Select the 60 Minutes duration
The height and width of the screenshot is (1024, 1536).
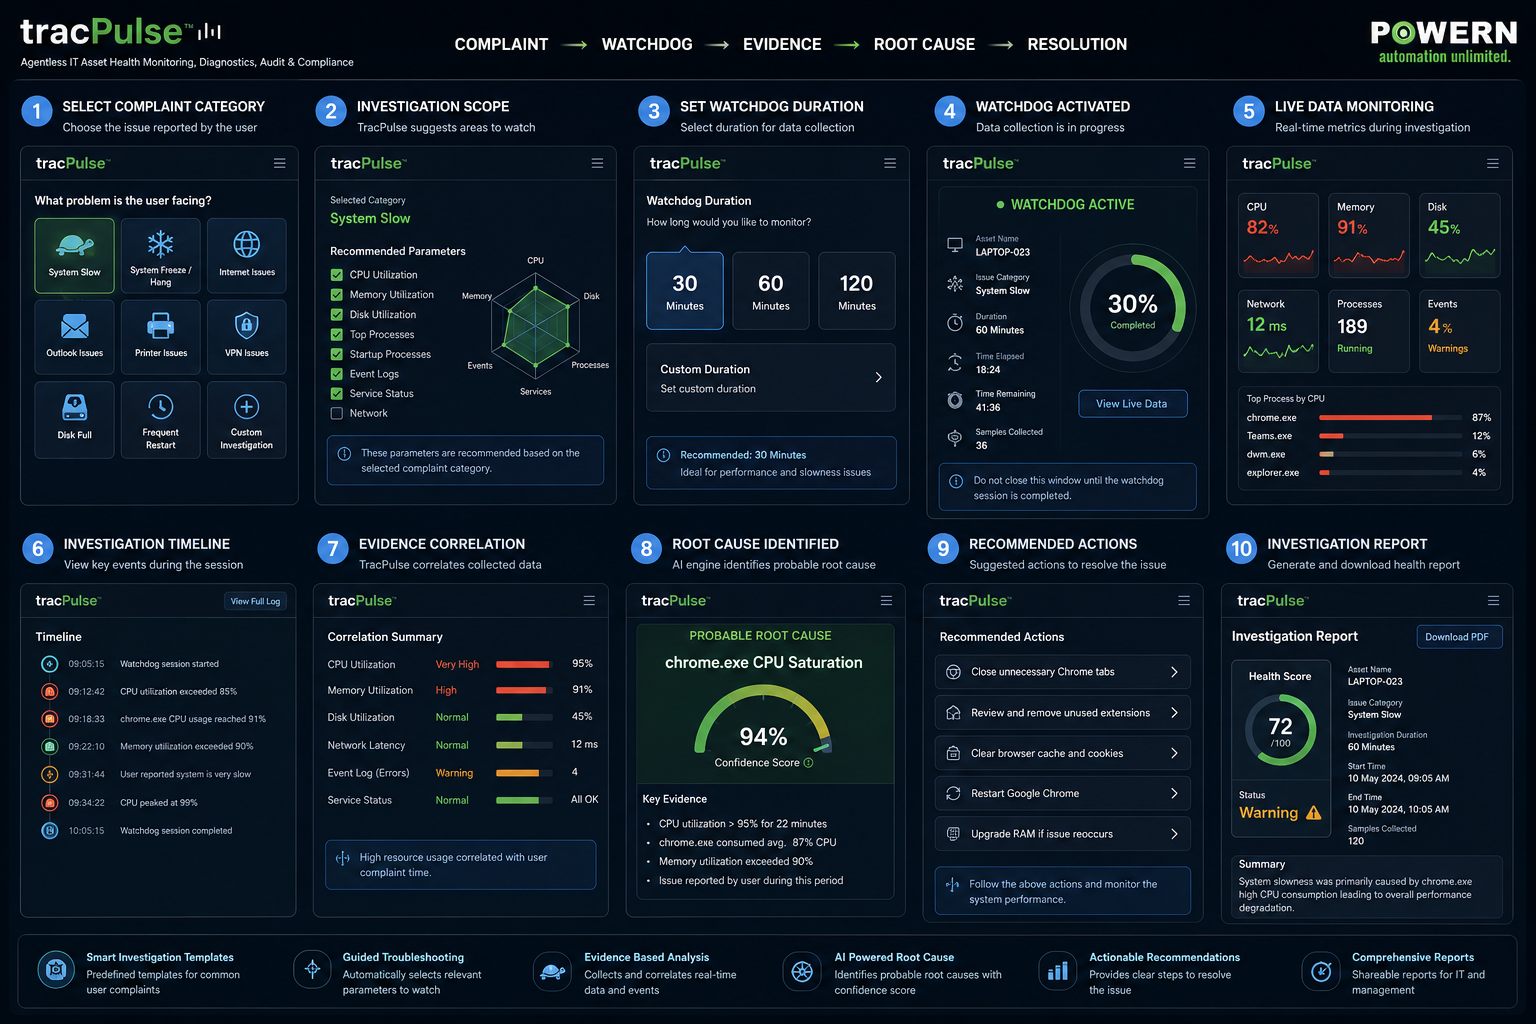click(x=771, y=291)
